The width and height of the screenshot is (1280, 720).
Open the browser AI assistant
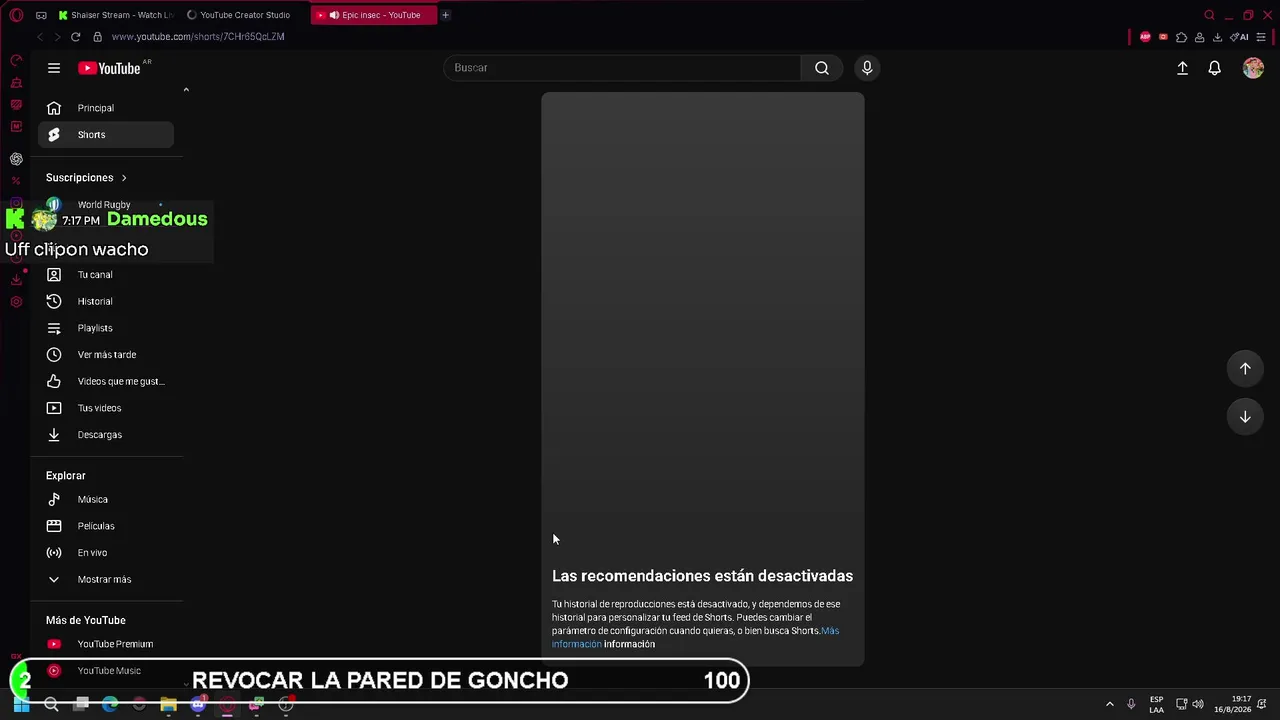point(1240,37)
